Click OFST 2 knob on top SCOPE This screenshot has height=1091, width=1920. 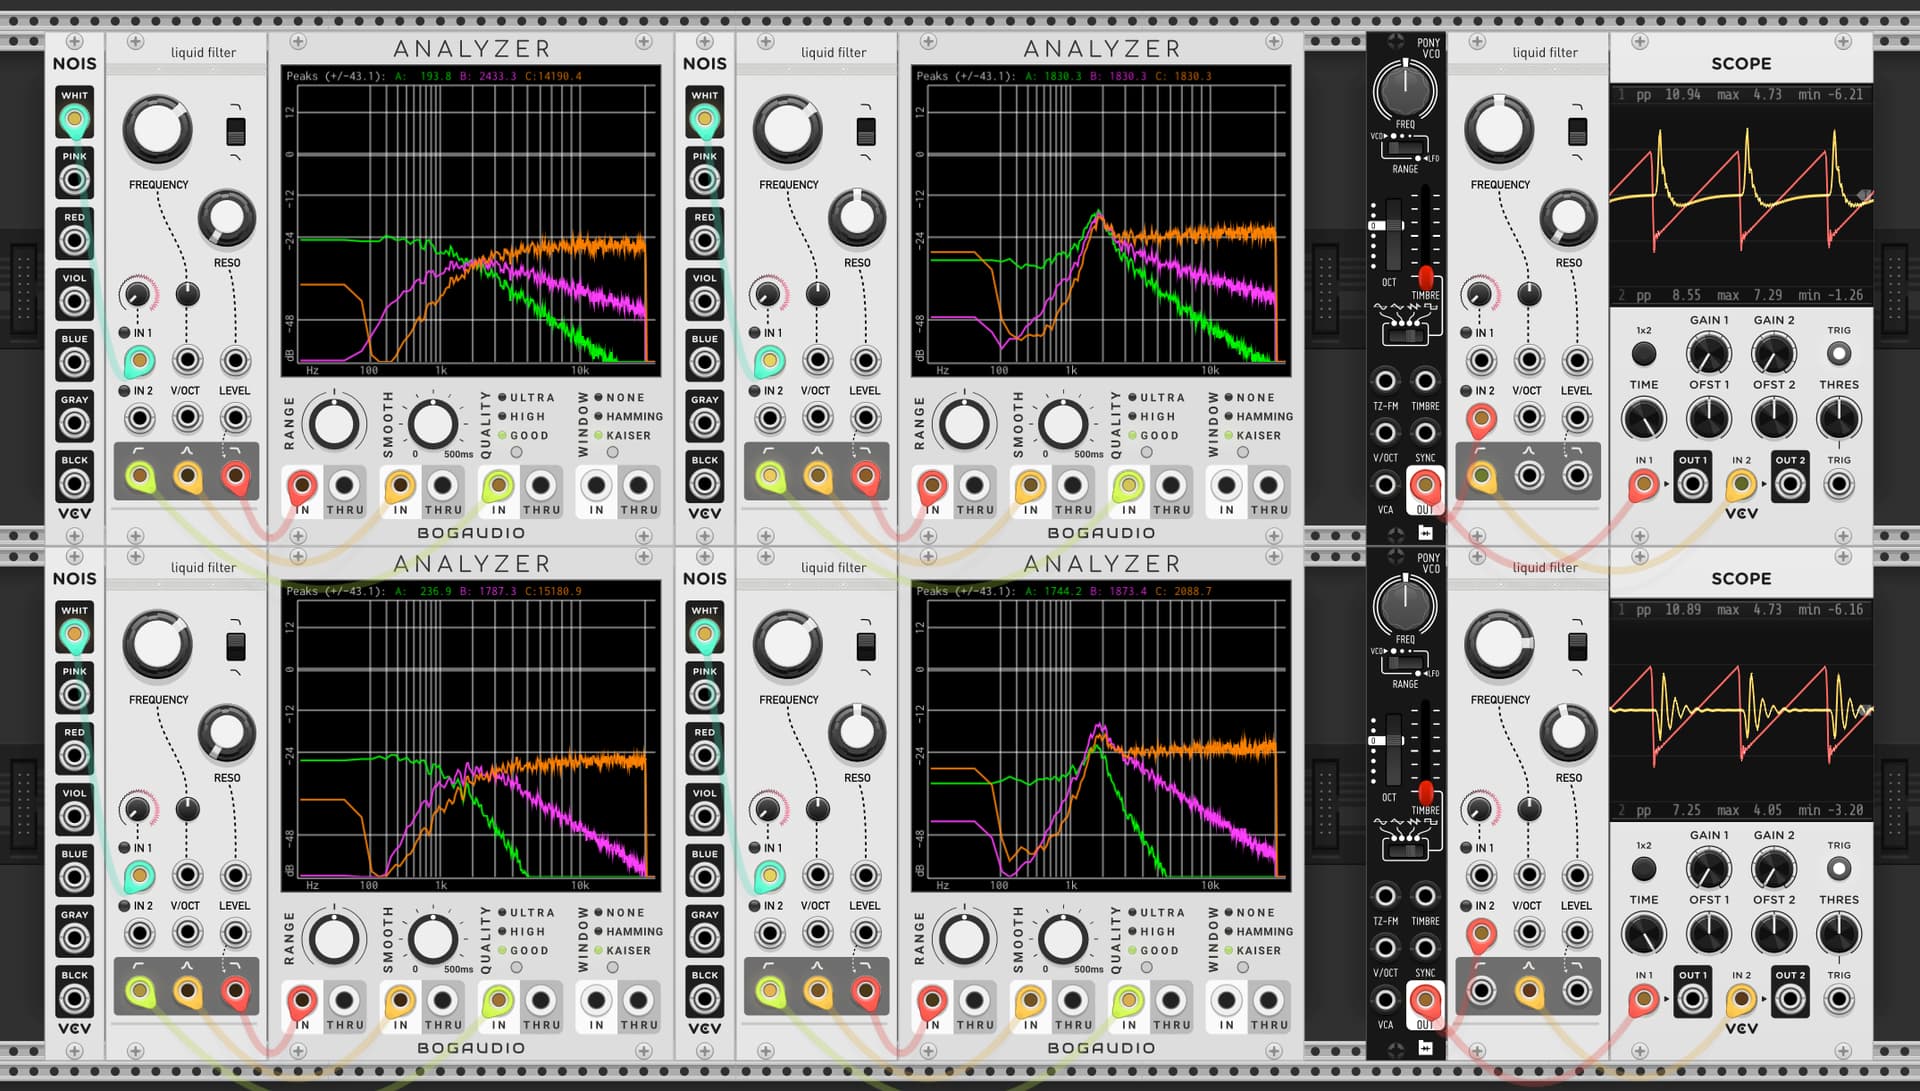pyautogui.click(x=1773, y=419)
